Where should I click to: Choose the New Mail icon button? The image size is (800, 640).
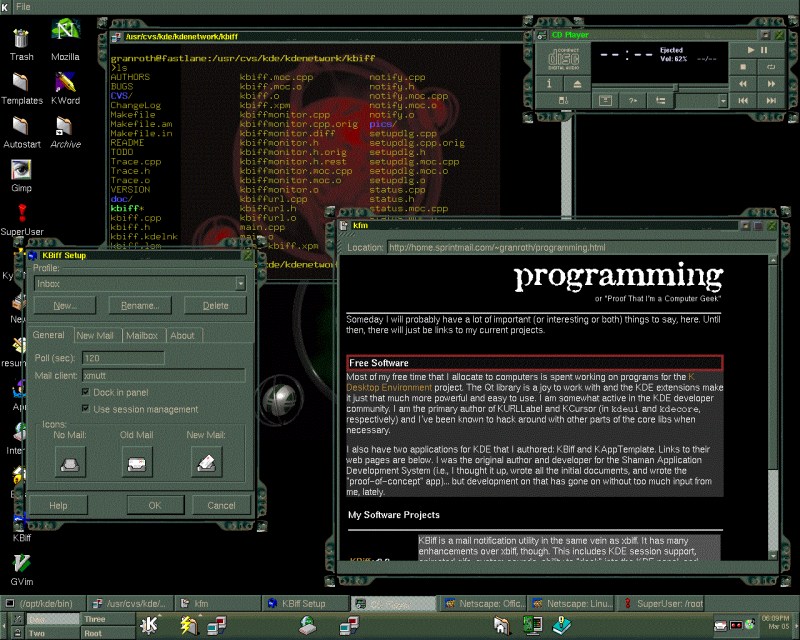(206, 462)
